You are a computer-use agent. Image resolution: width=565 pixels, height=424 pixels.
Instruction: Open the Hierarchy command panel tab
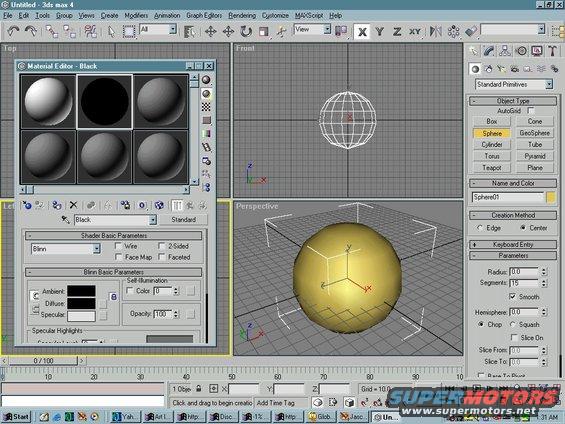point(505,51)
